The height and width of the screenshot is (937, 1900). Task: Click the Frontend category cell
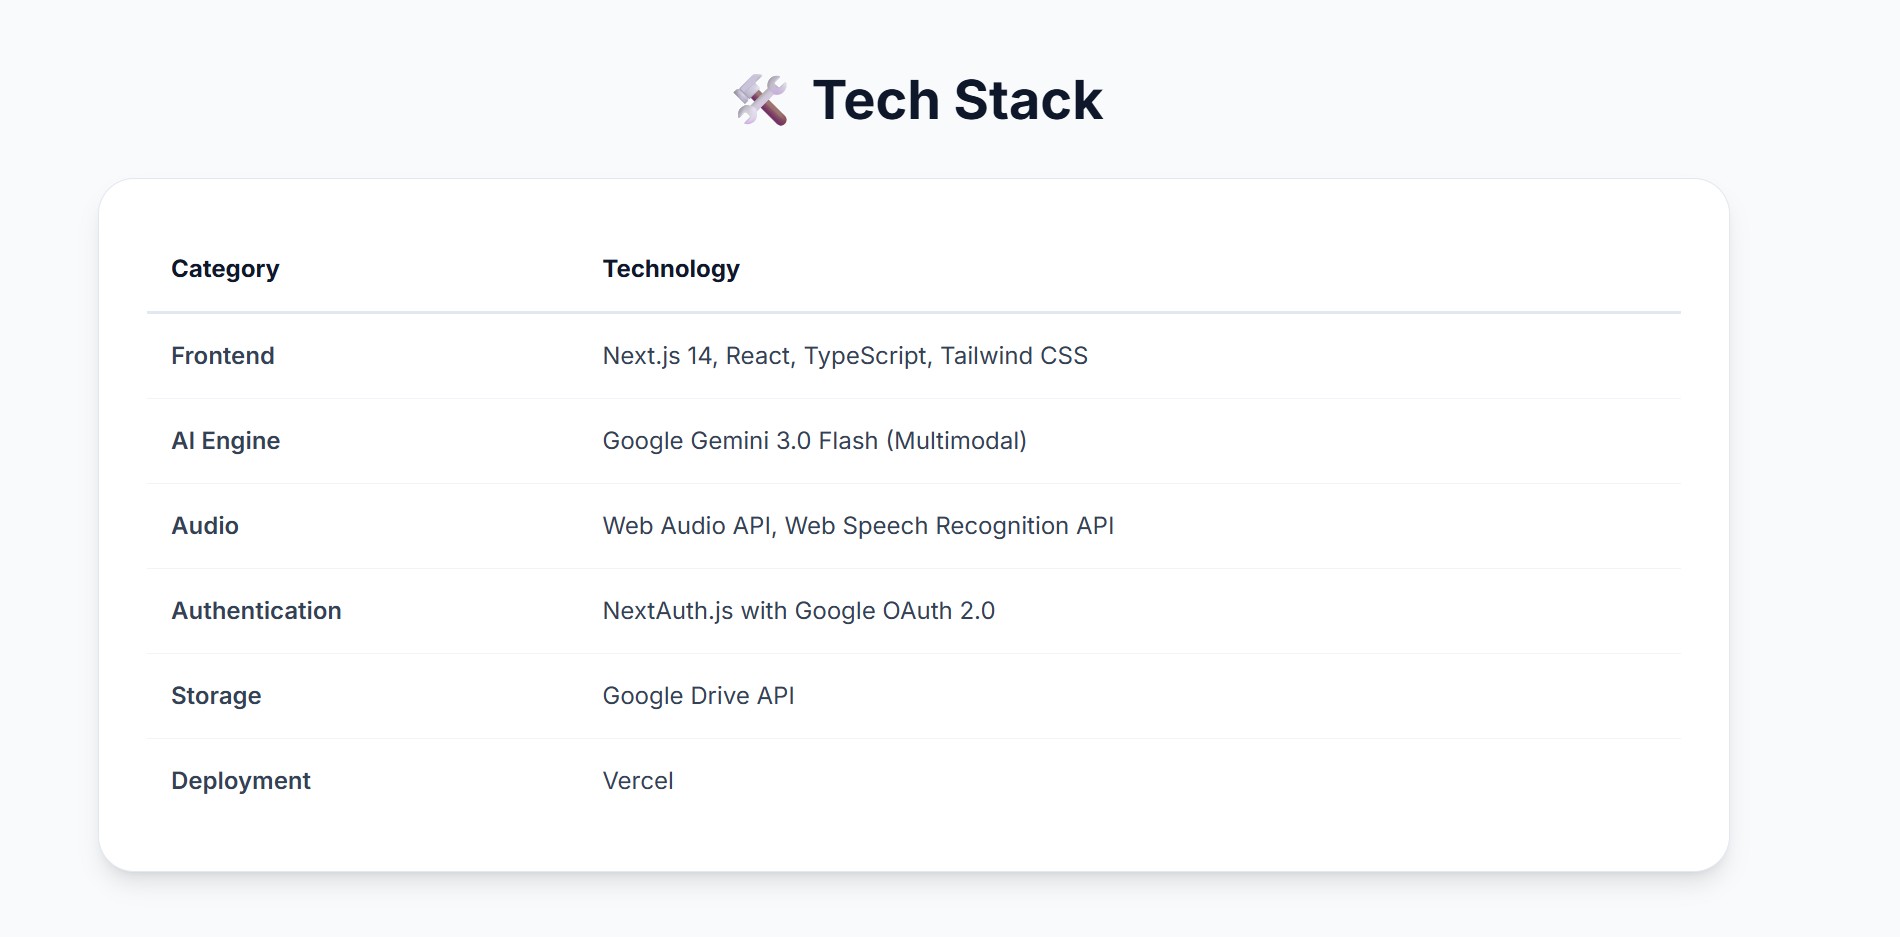pyautogui.click(x=223, y=356)
